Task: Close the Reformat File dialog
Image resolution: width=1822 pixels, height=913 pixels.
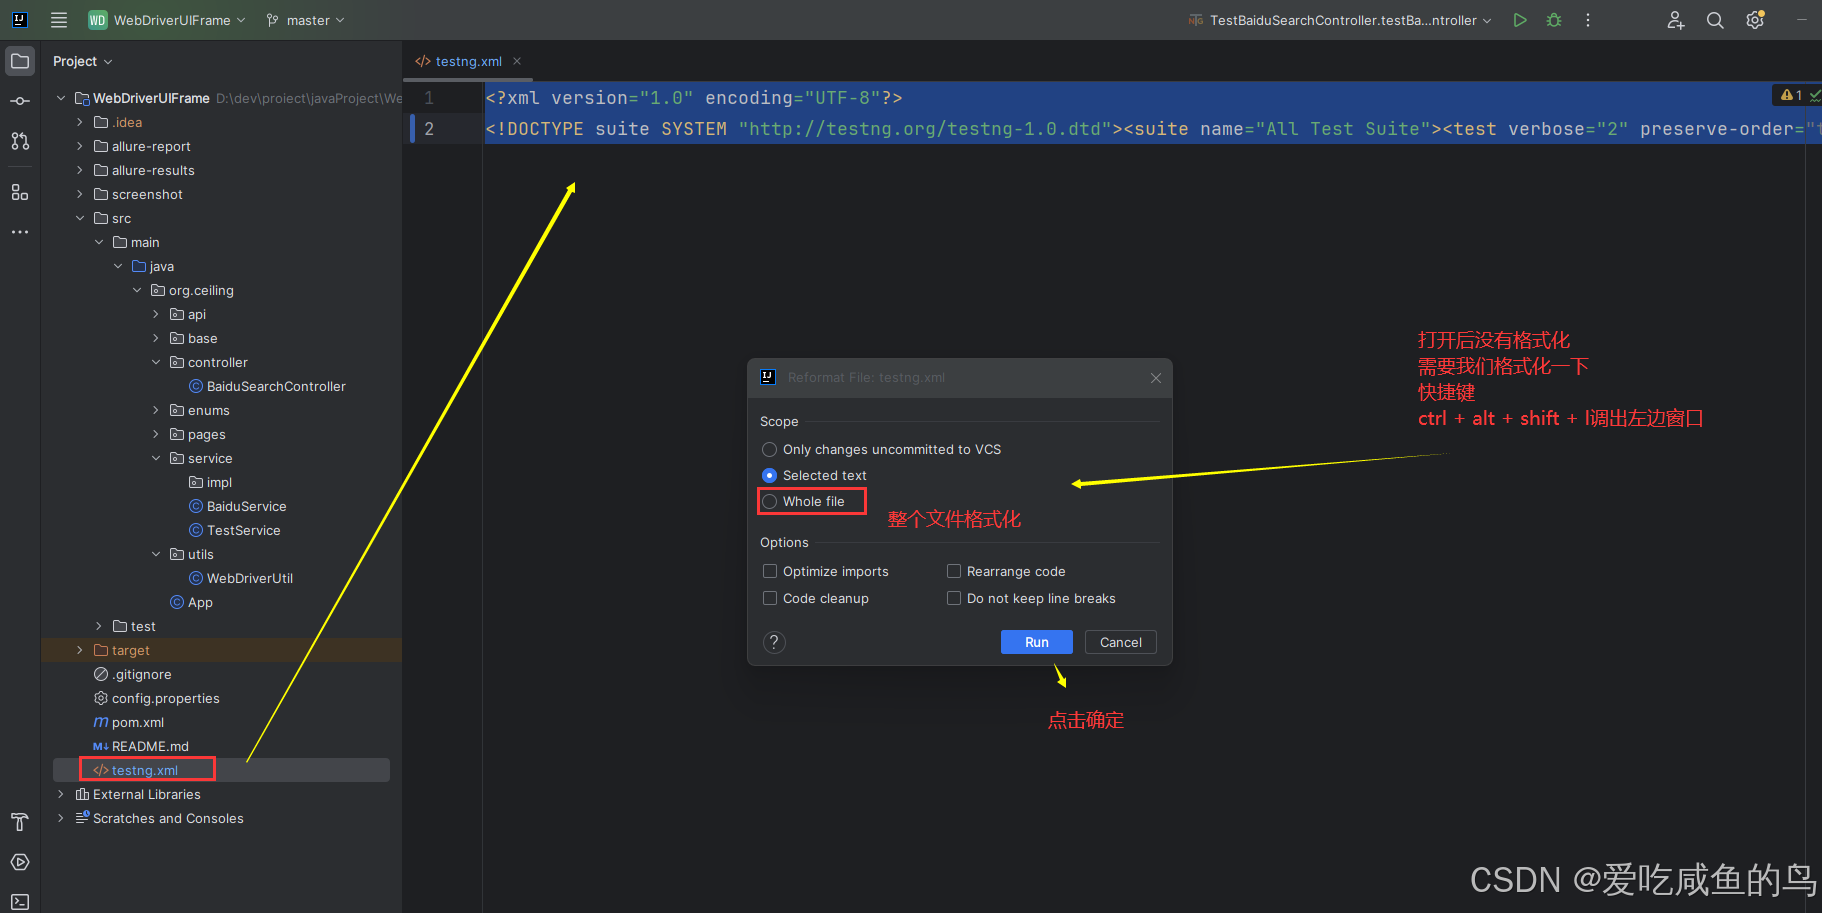Action: tap(1156, 377)
